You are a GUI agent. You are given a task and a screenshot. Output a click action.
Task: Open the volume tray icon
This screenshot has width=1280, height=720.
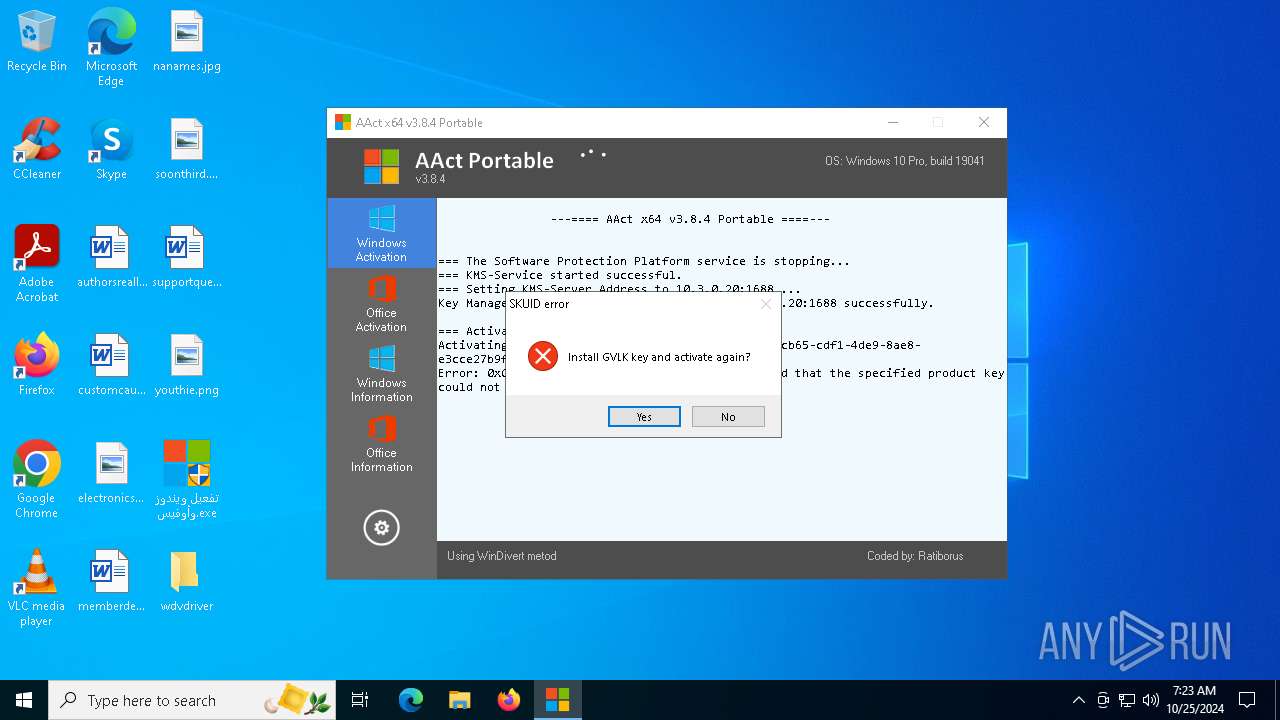coord(1151,700)
